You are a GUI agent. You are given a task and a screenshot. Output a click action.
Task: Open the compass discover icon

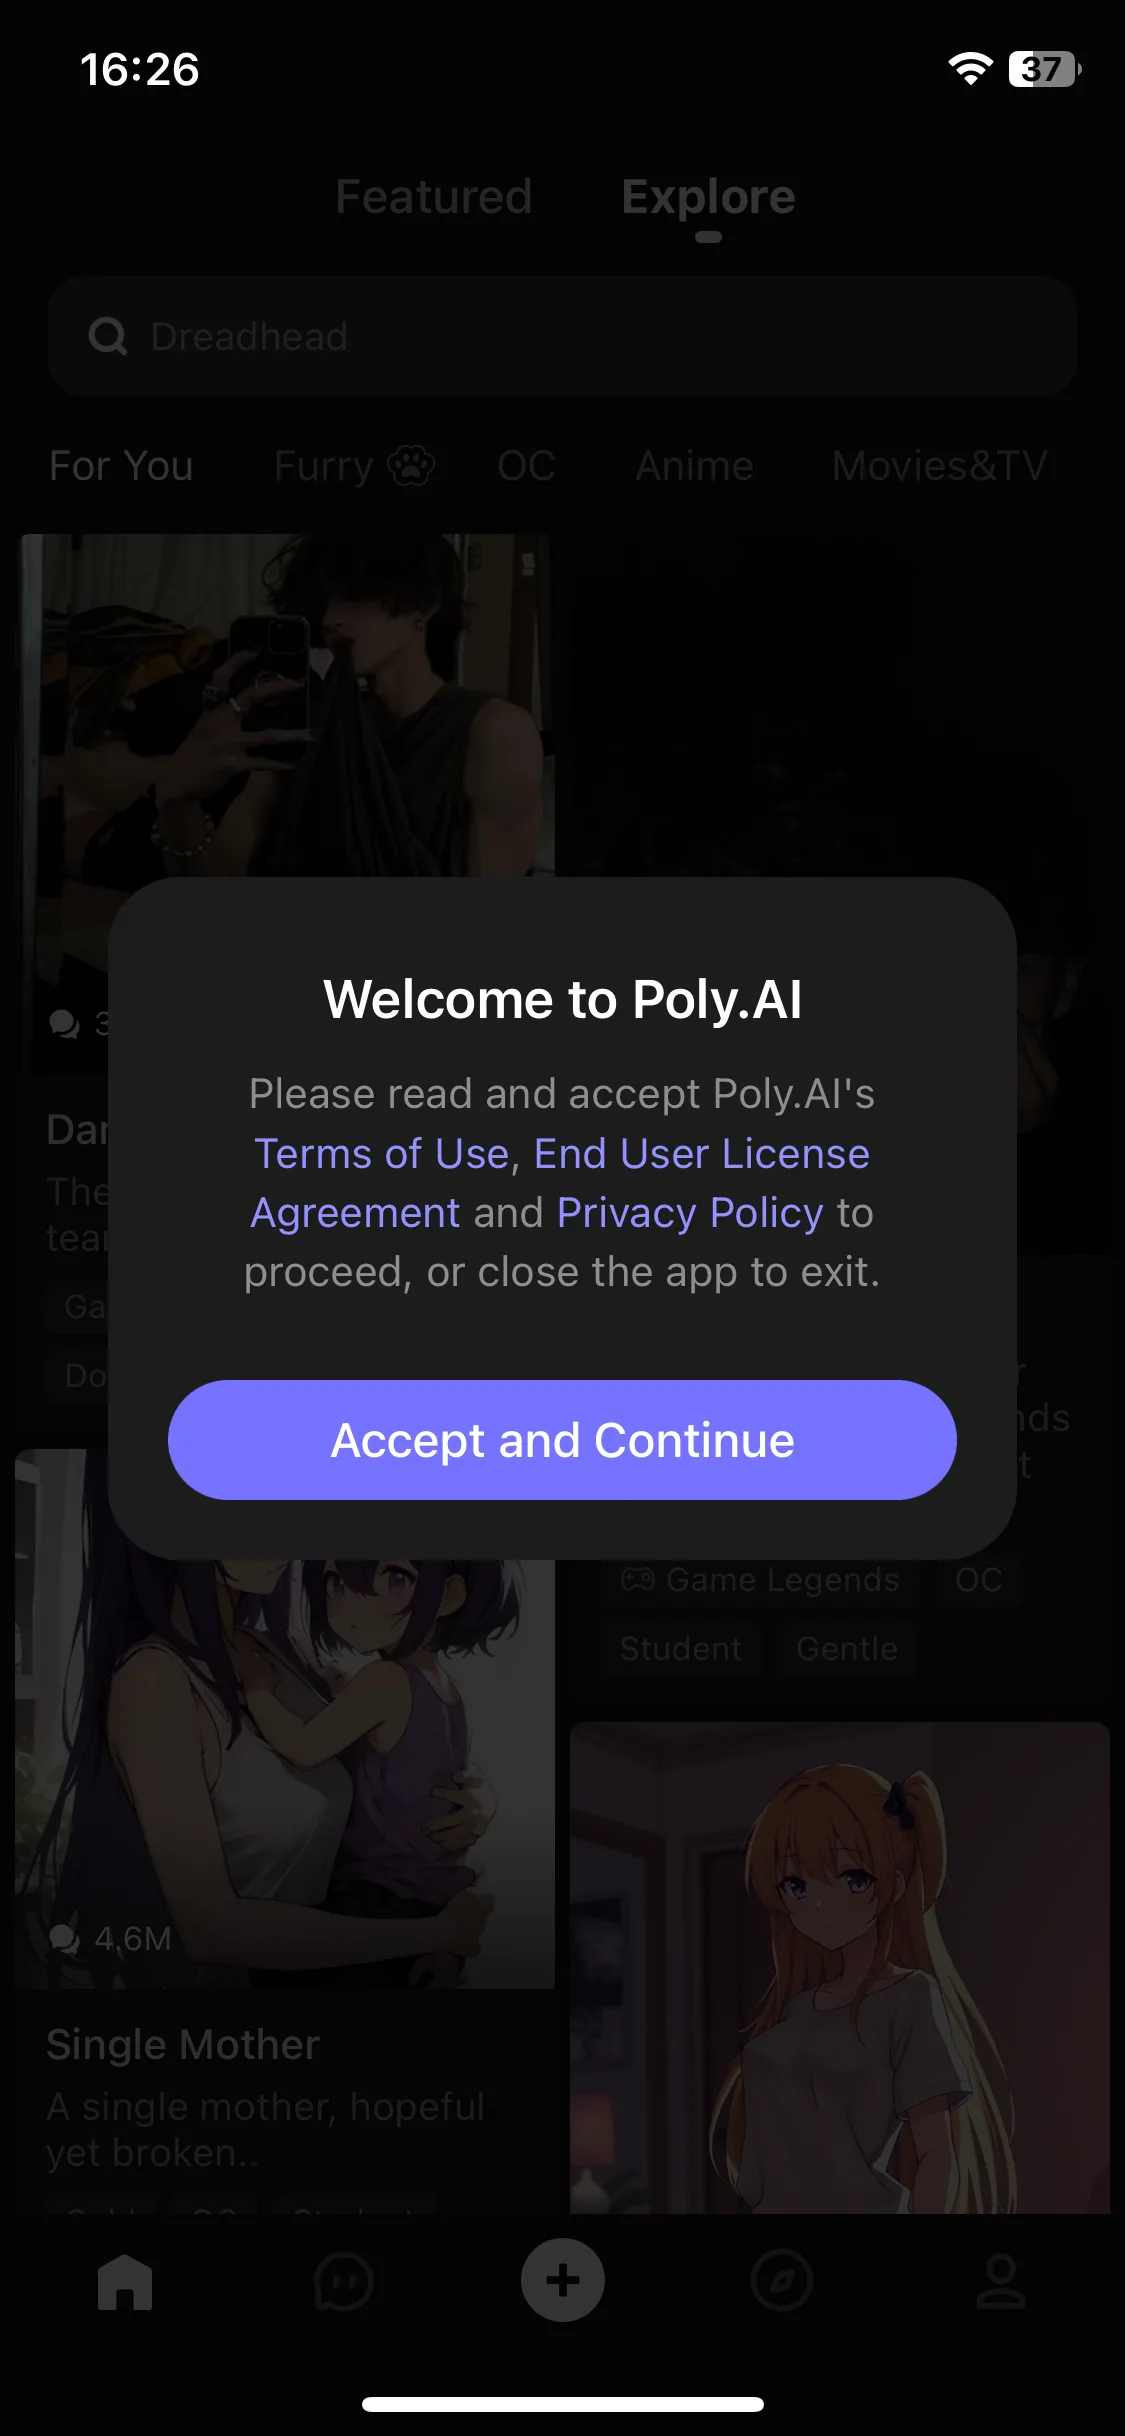781,2282
